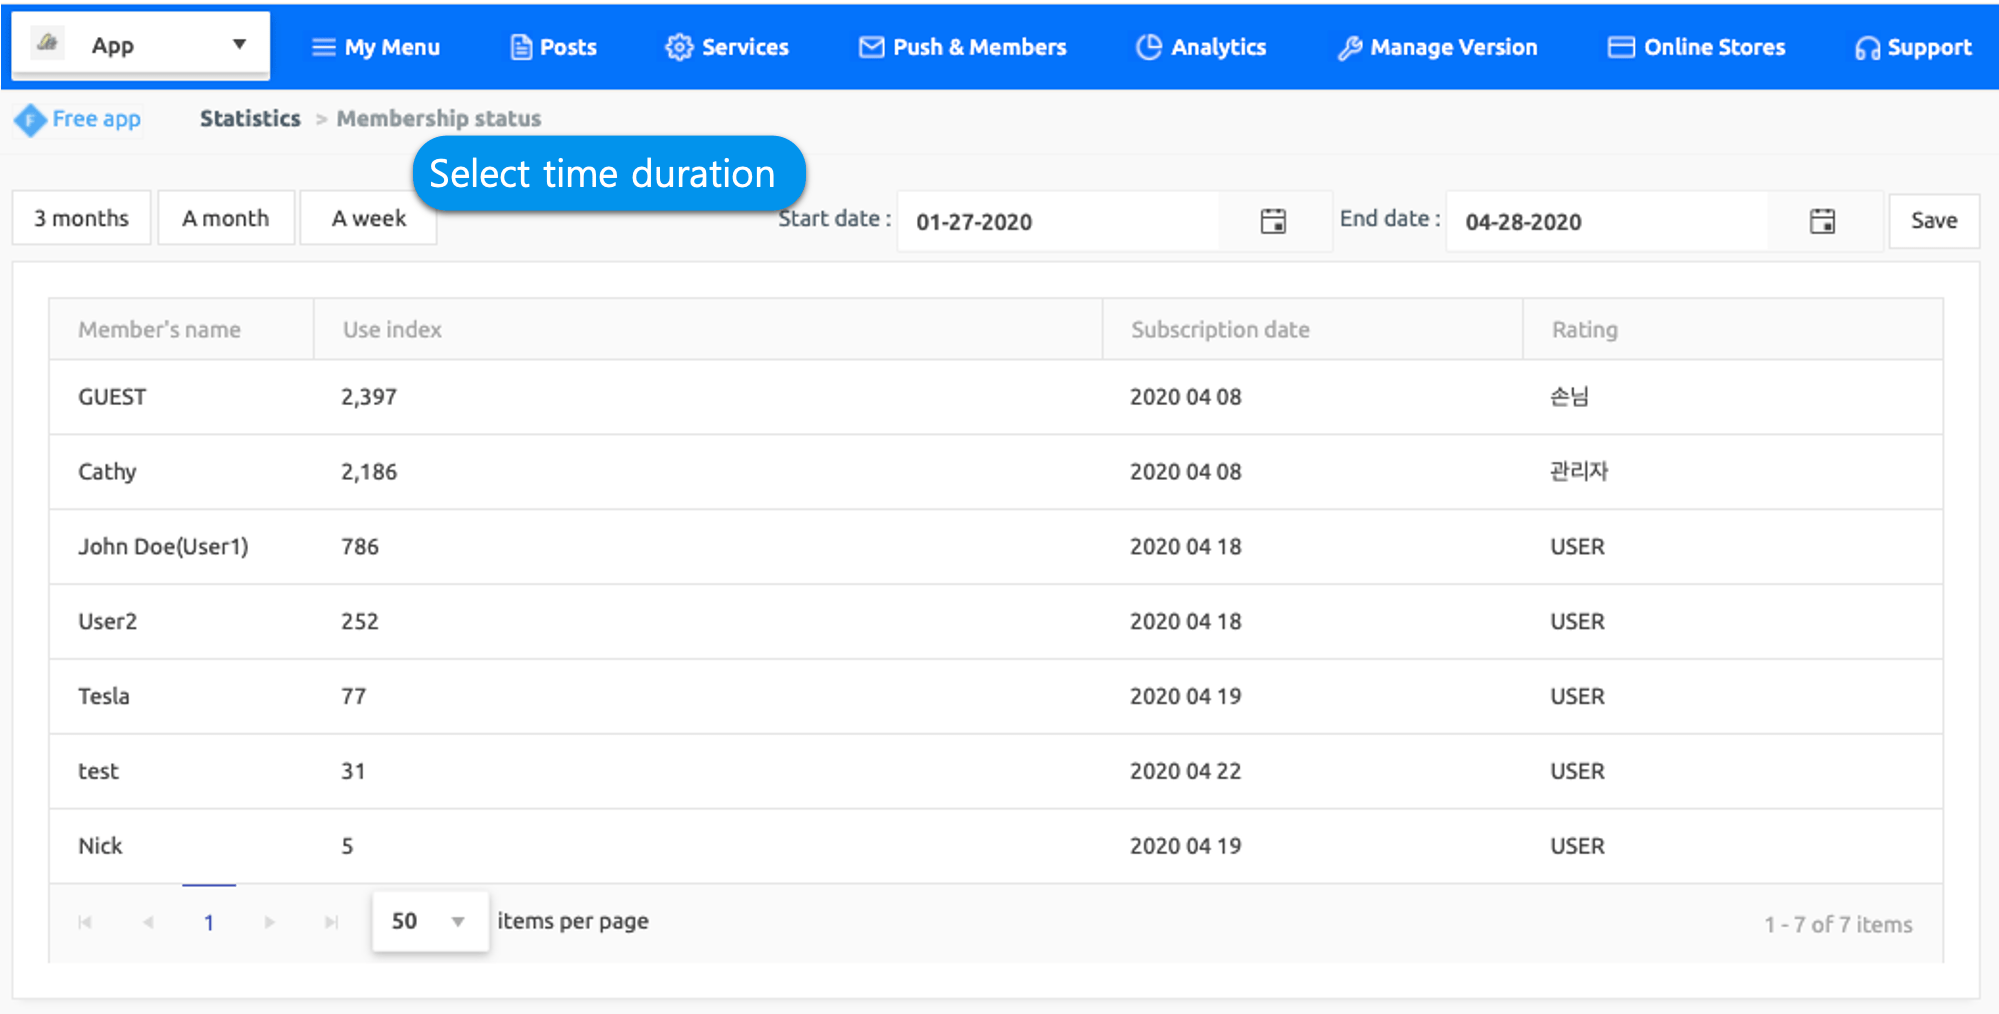Open the Start date calendar picker

pos(1273,221)
